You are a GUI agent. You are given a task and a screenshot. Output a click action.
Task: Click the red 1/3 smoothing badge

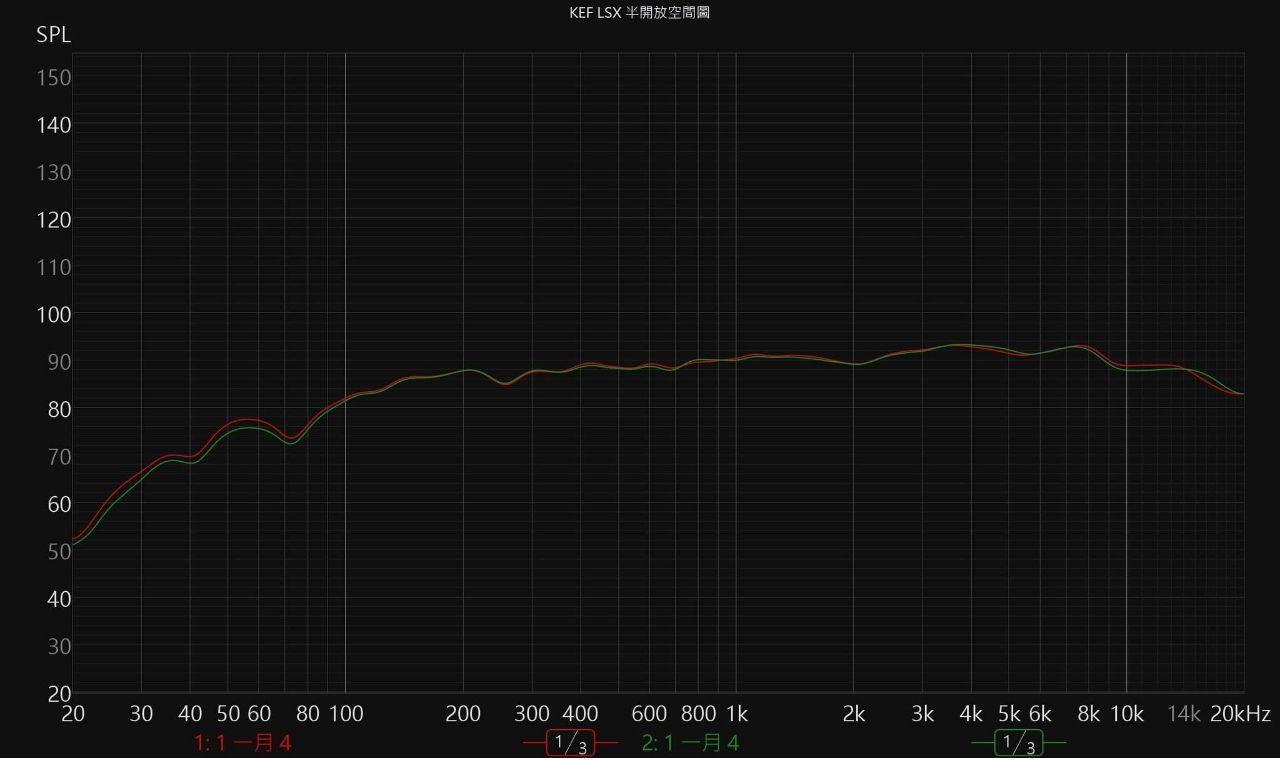click(570, 743)
